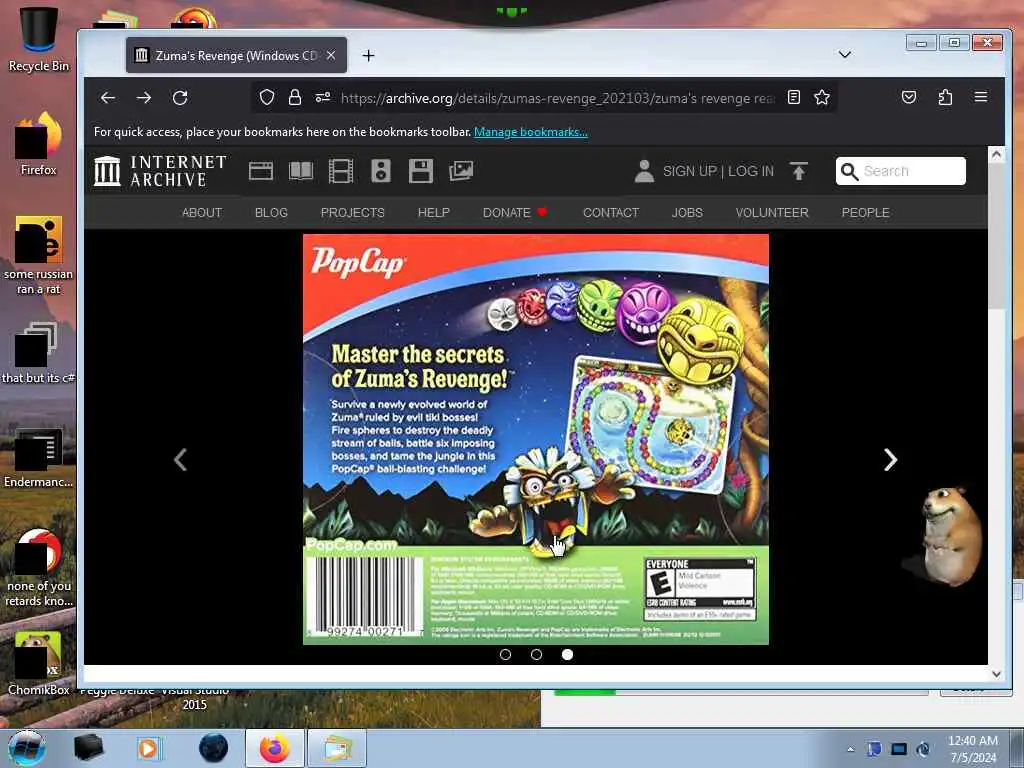The height and width of the screenshot is (768, 1024).
Task: Open the PROJECTS menu item
Action: point(353,213)
